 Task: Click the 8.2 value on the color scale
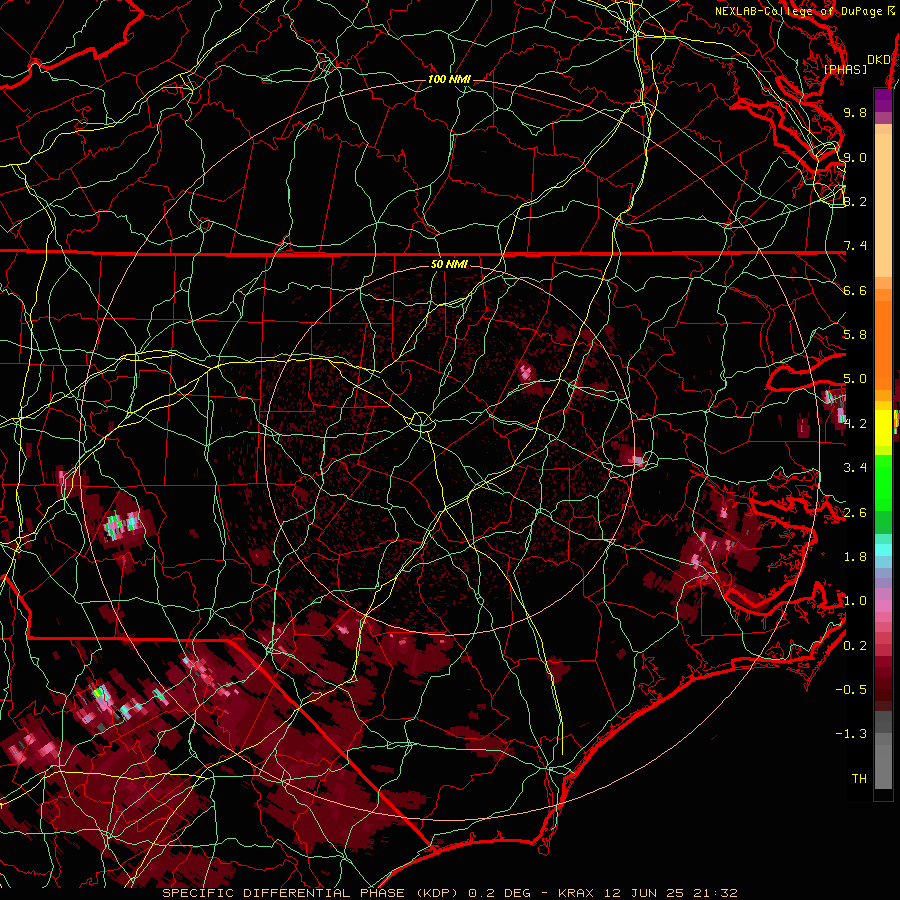click(855, 201)
